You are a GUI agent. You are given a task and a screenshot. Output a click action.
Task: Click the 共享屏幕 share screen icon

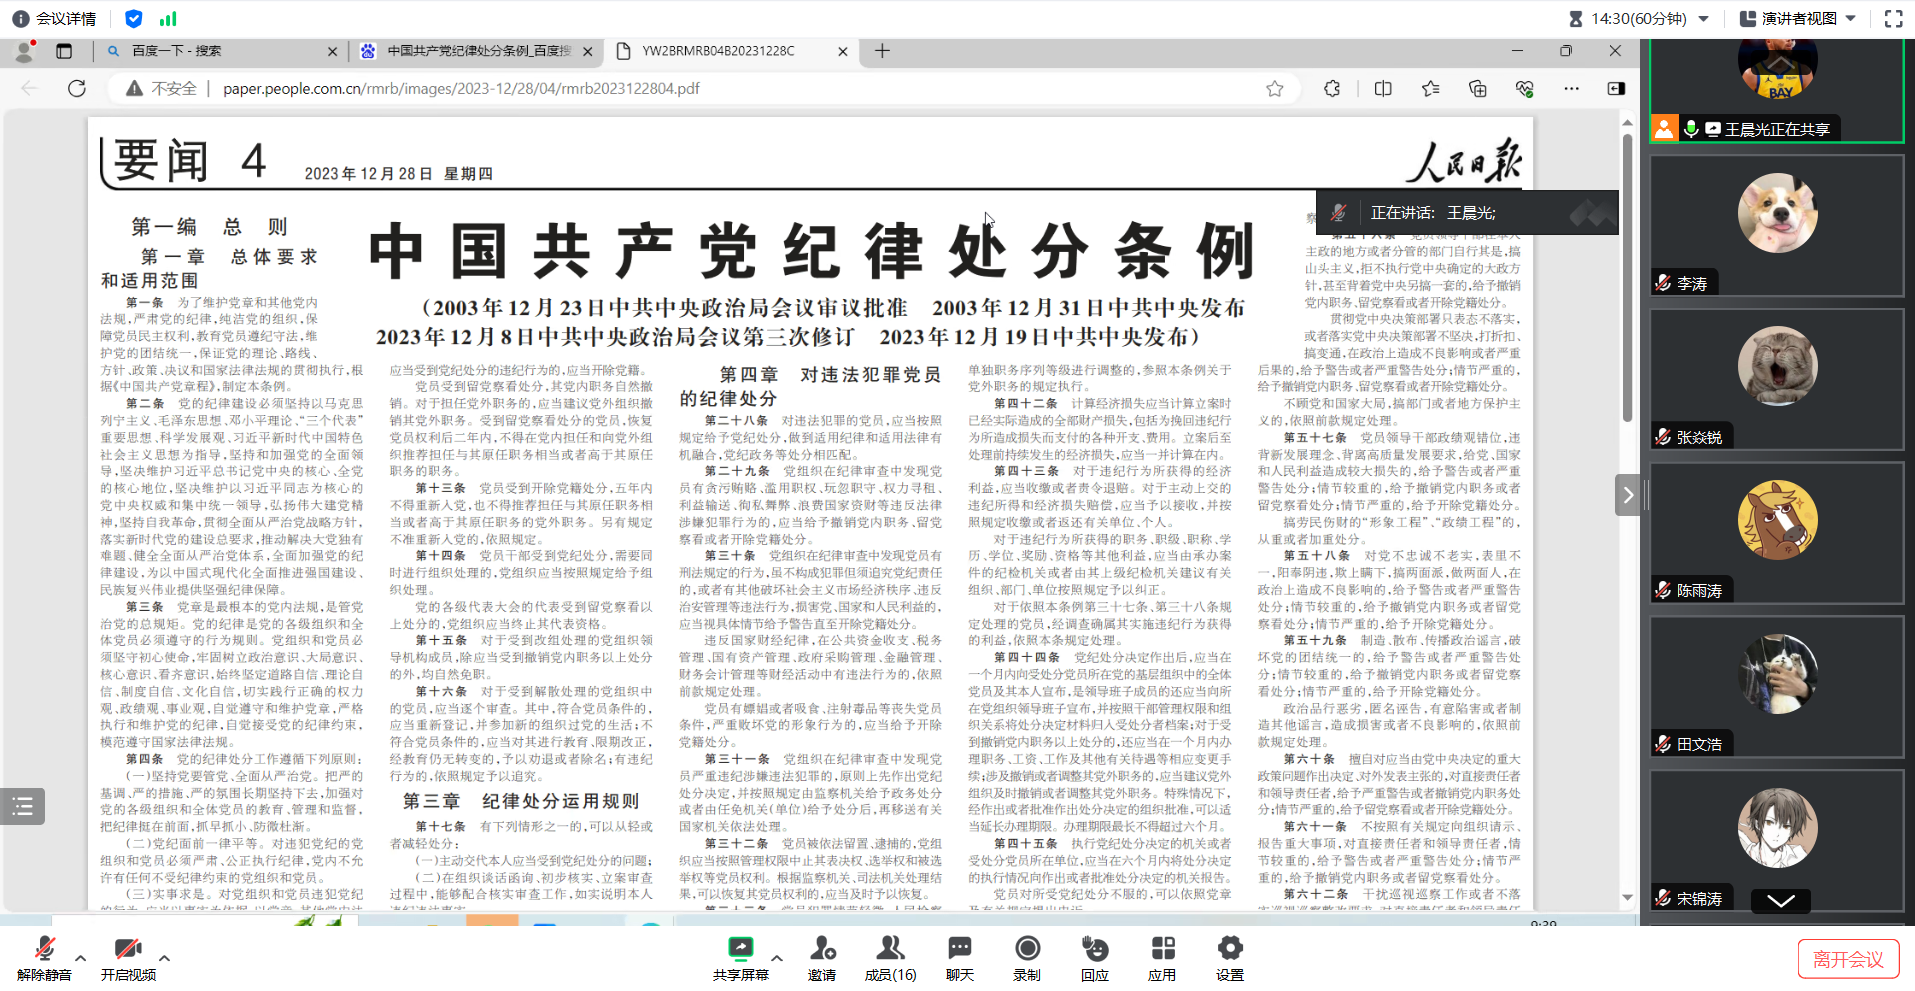coord(740,950)
